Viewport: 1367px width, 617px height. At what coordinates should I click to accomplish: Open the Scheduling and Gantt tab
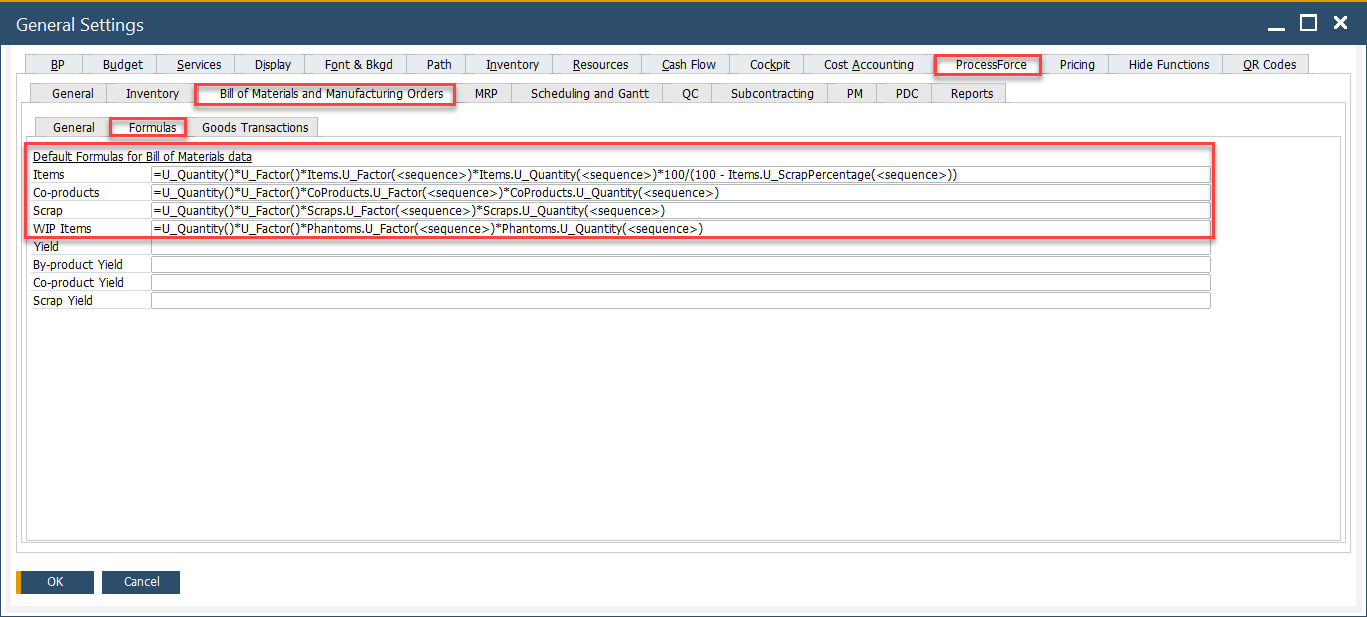pyautogui.click(x=589, y=94)
